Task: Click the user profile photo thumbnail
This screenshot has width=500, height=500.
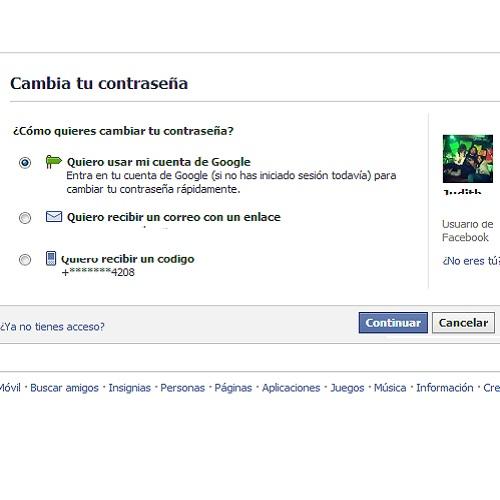Action: pyautogui.click(x=468, y=159)
